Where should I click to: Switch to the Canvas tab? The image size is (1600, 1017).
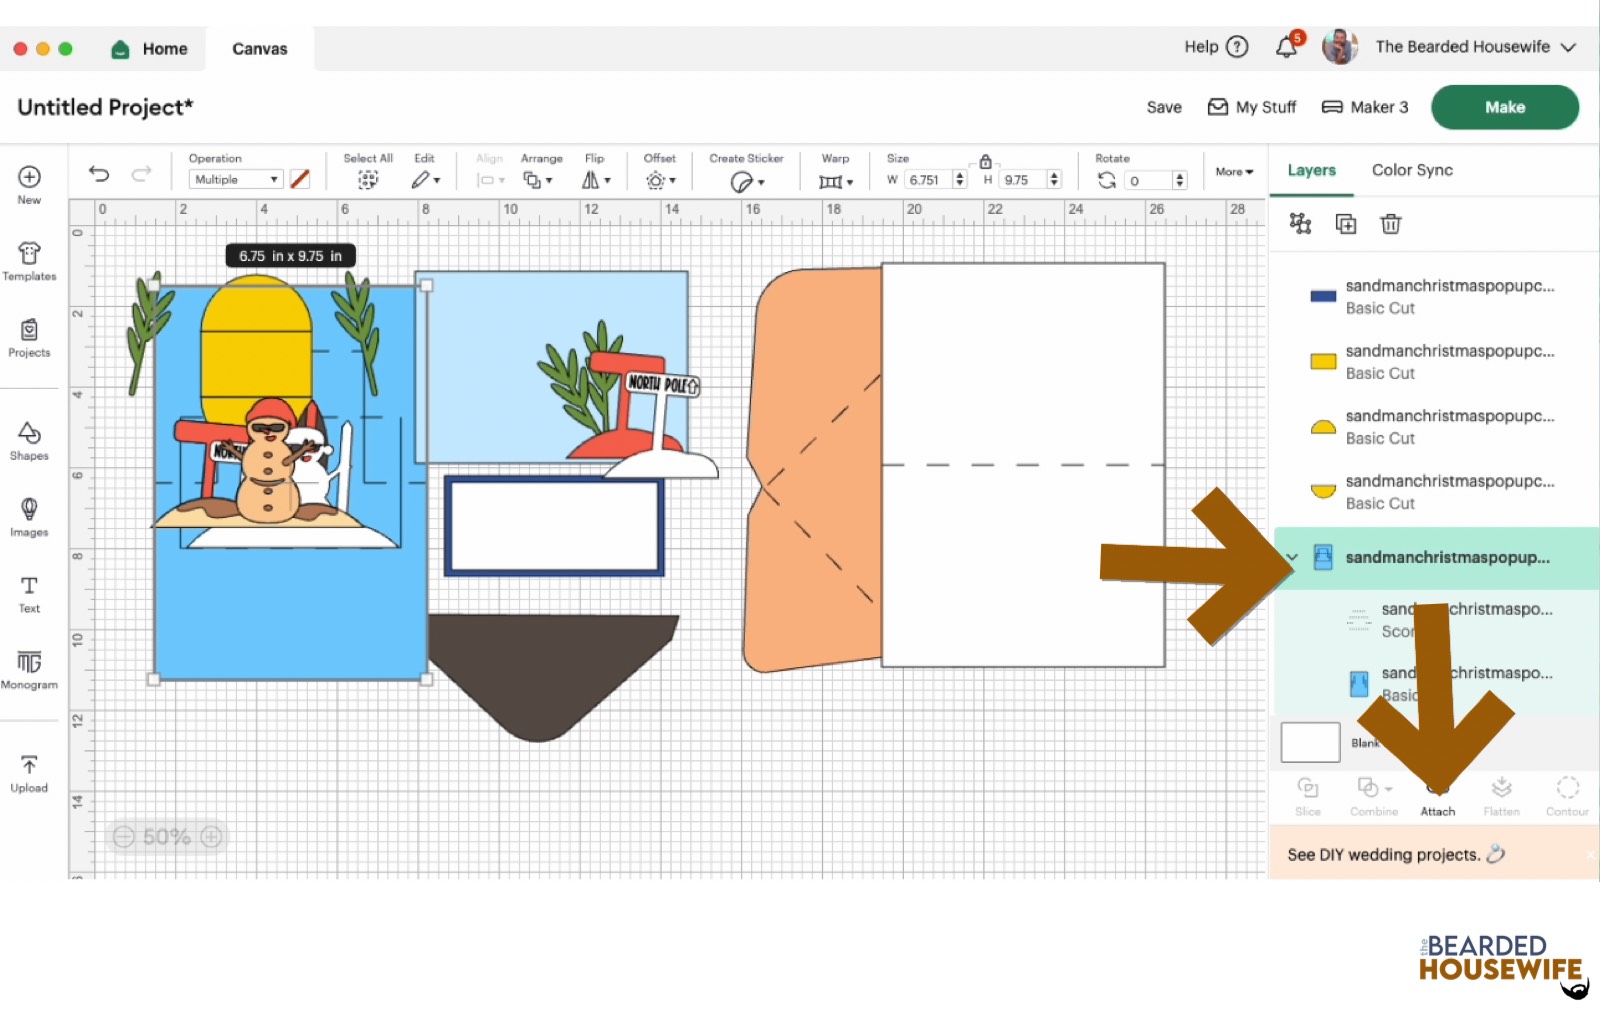coord(260,49)
